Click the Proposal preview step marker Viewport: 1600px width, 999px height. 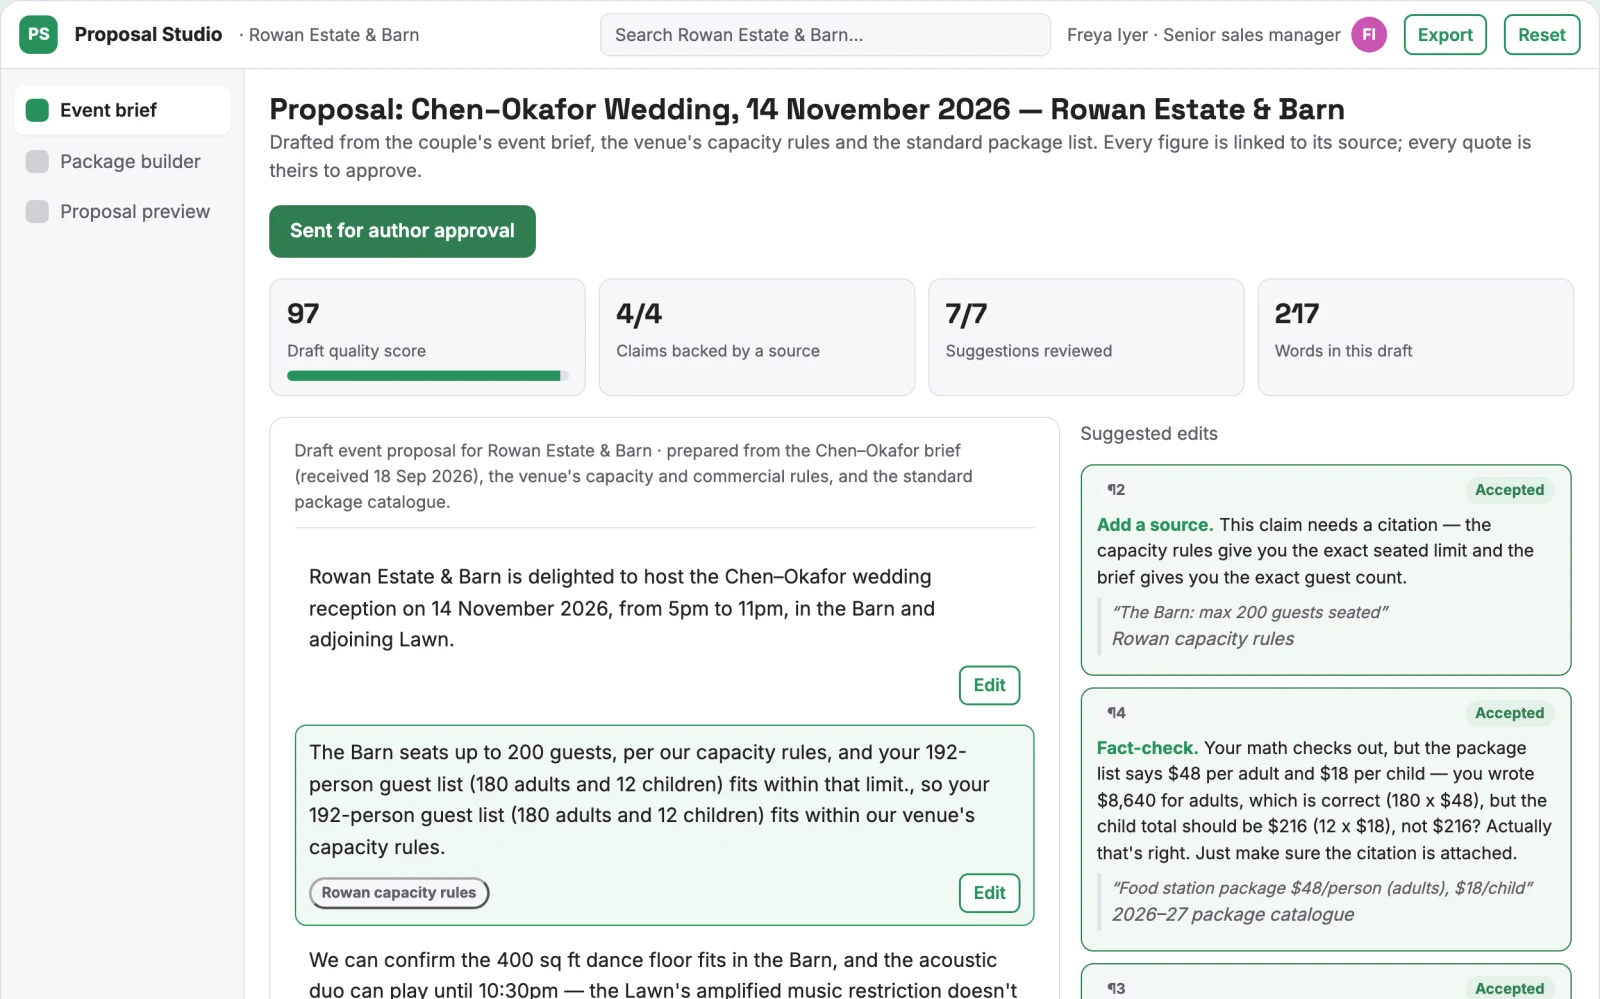coord(37,211)
